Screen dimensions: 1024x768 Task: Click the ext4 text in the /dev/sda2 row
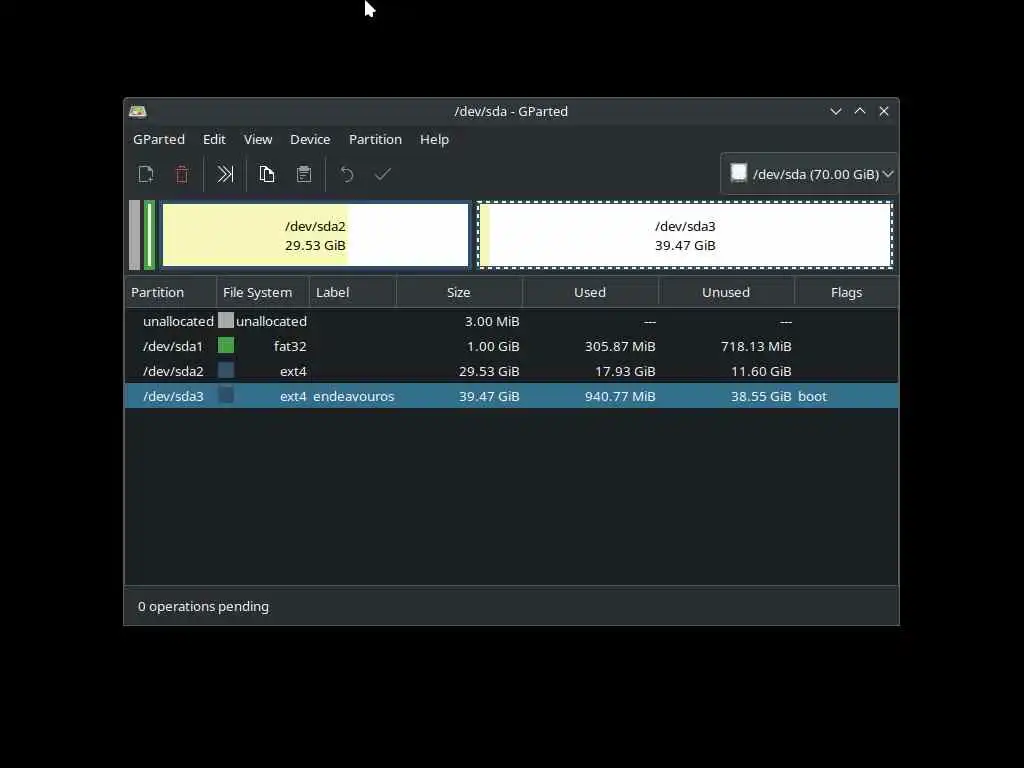293,372
